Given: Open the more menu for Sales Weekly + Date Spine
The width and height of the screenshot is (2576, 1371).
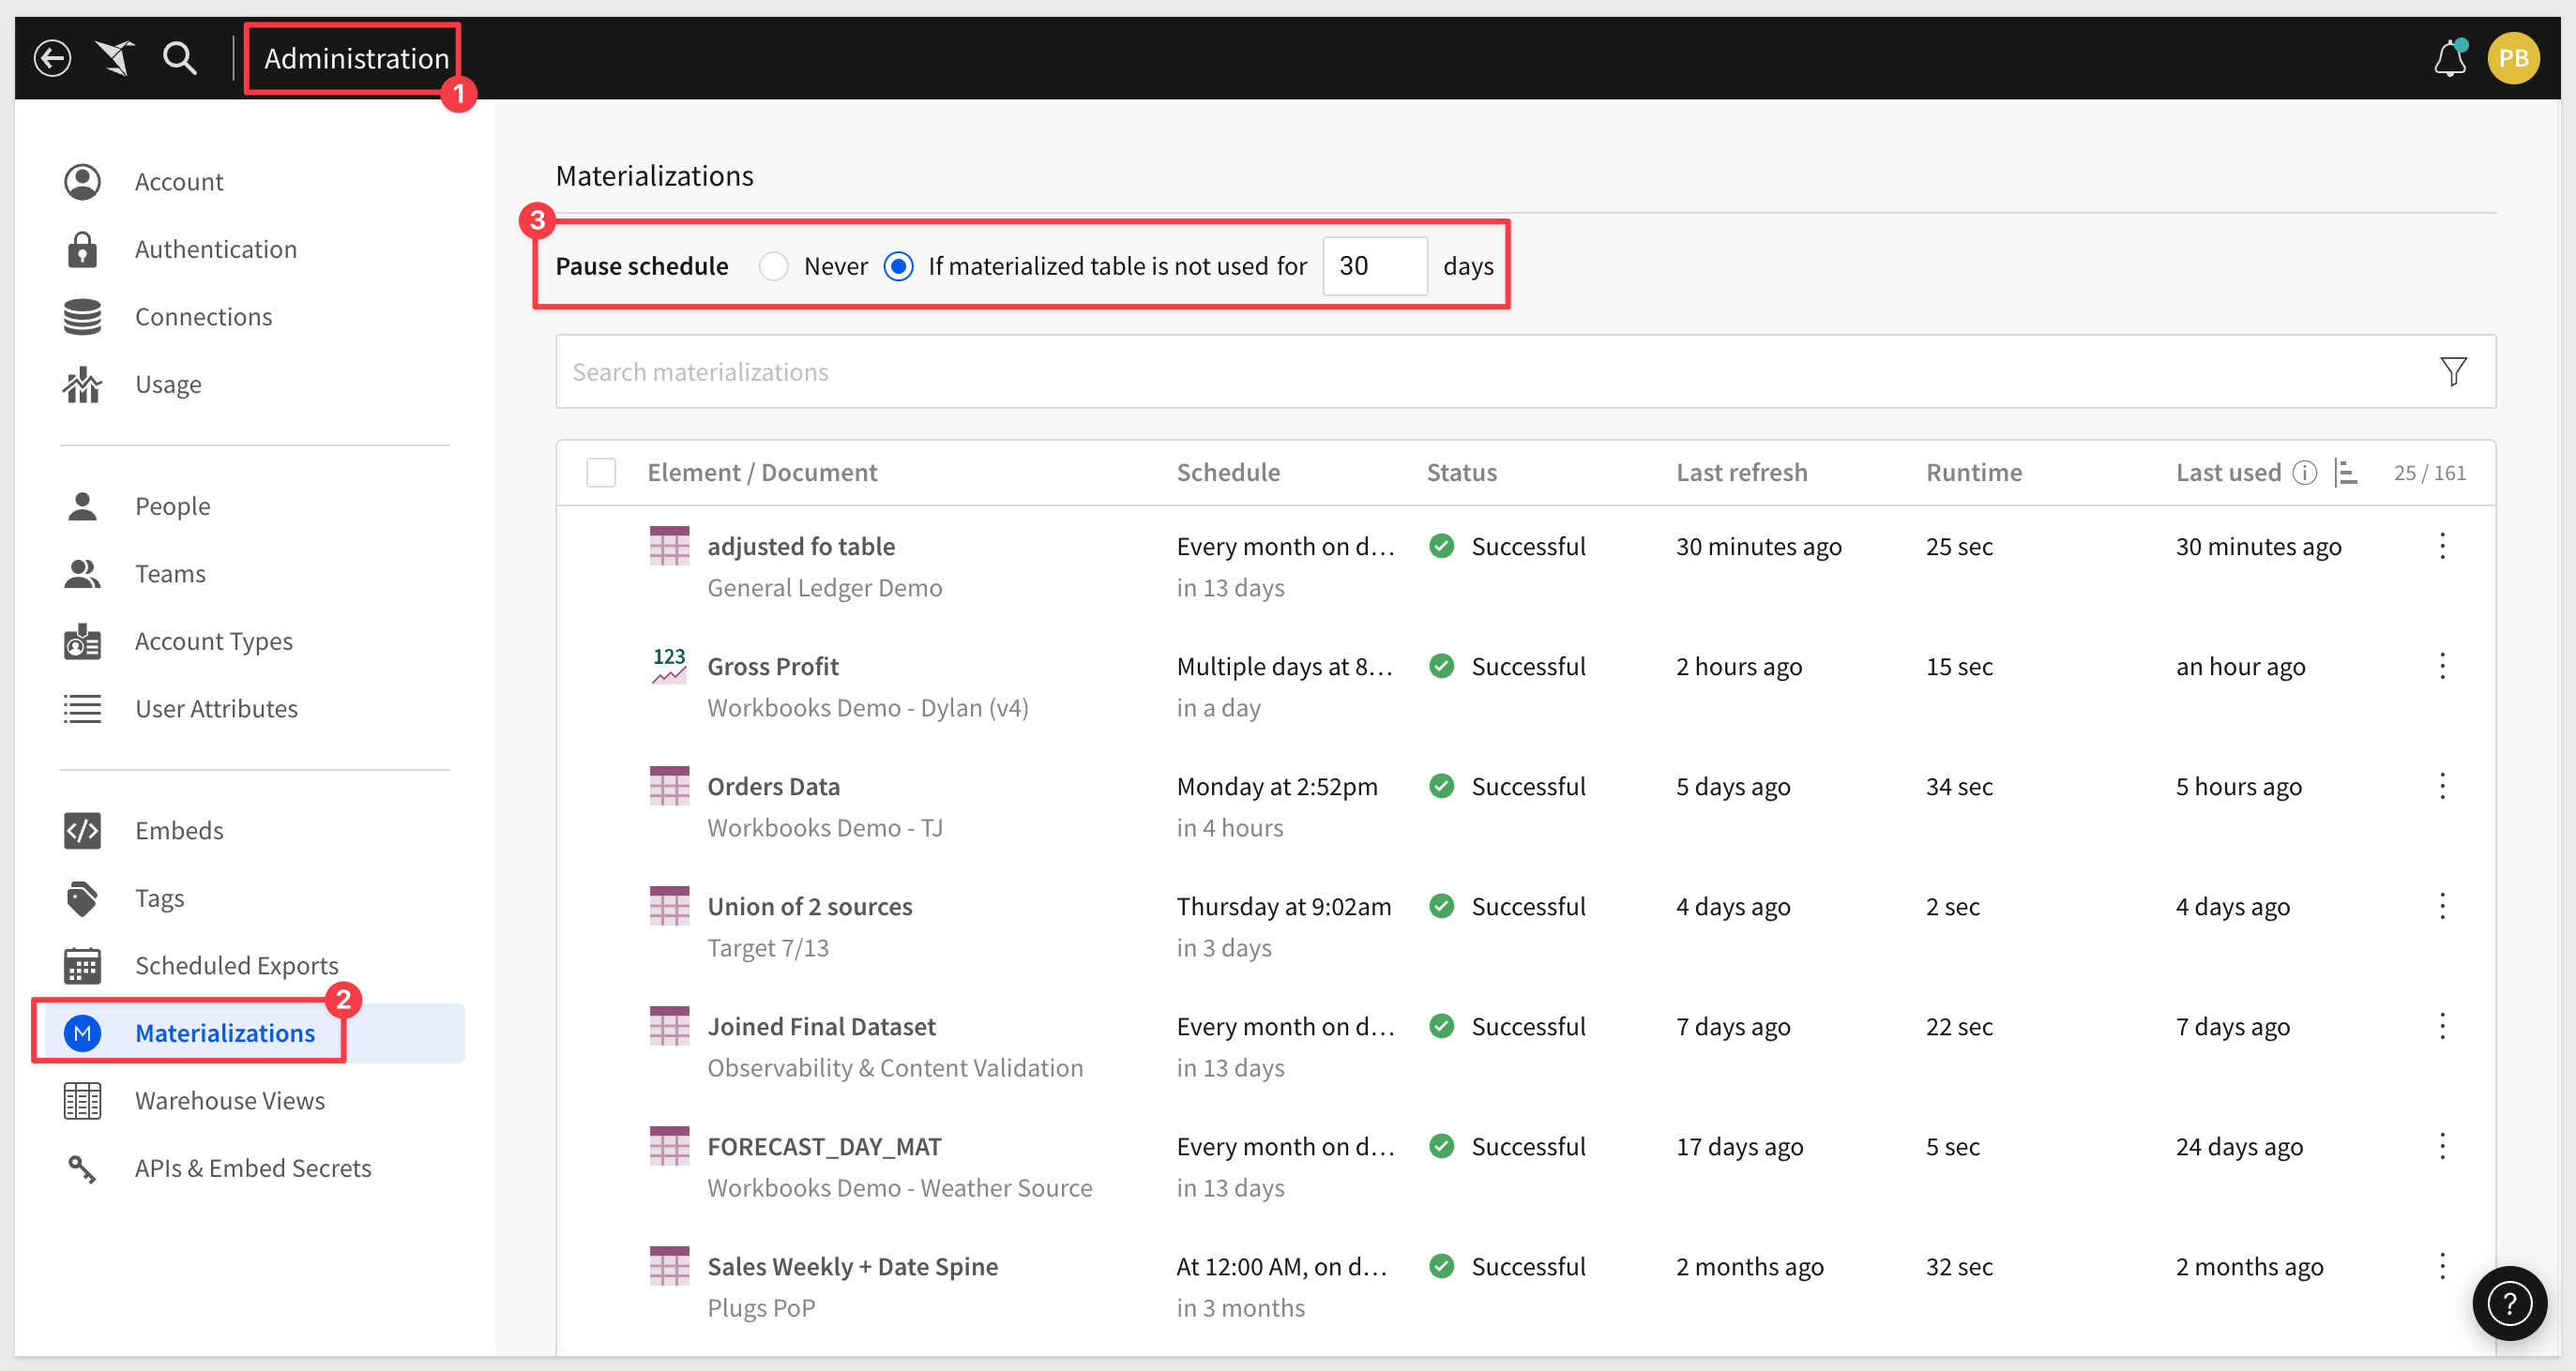Looking at the screenshot, I should (2442, 1266).
